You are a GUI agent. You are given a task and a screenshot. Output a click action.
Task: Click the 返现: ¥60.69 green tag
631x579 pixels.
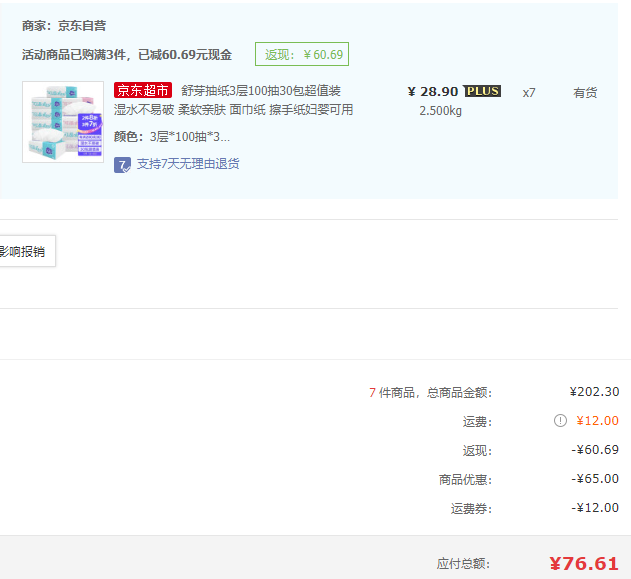[302, 54]
